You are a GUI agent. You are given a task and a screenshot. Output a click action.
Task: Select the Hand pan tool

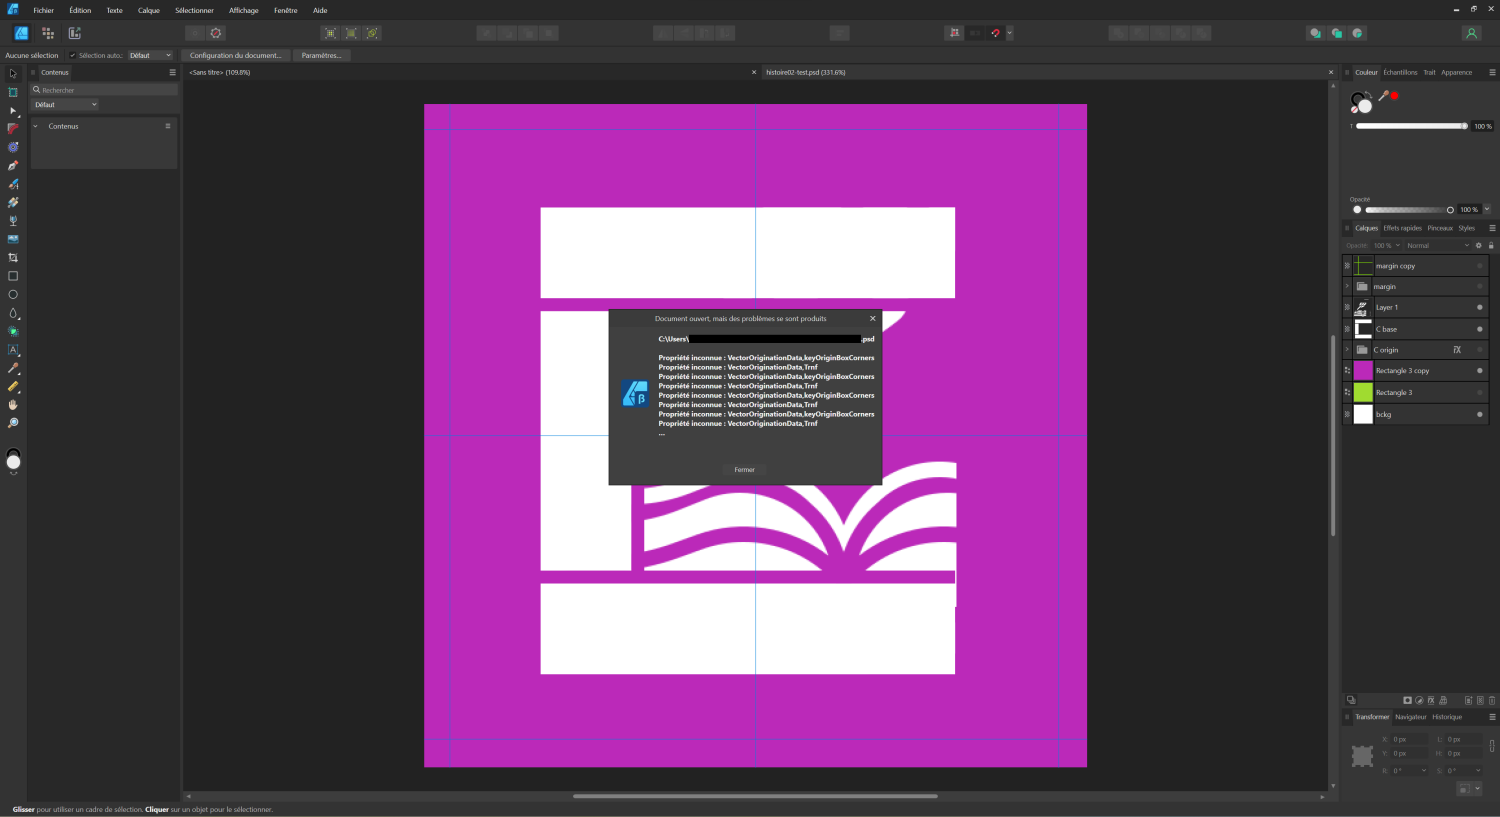click(x=13, y=405)
